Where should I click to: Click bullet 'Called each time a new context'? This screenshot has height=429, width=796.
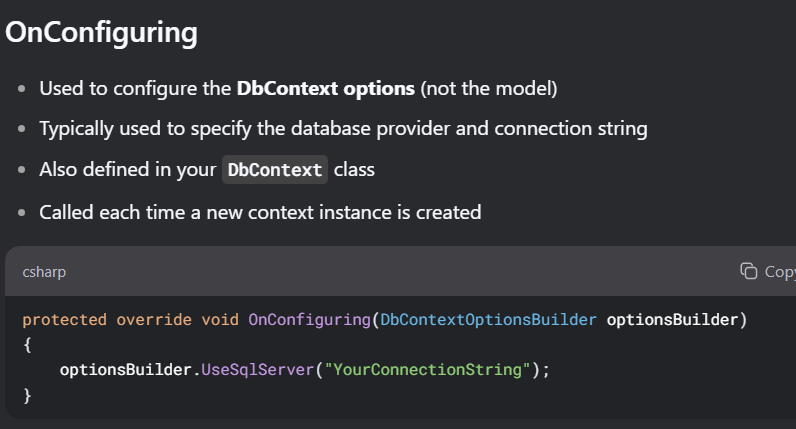tap(260, 212)
